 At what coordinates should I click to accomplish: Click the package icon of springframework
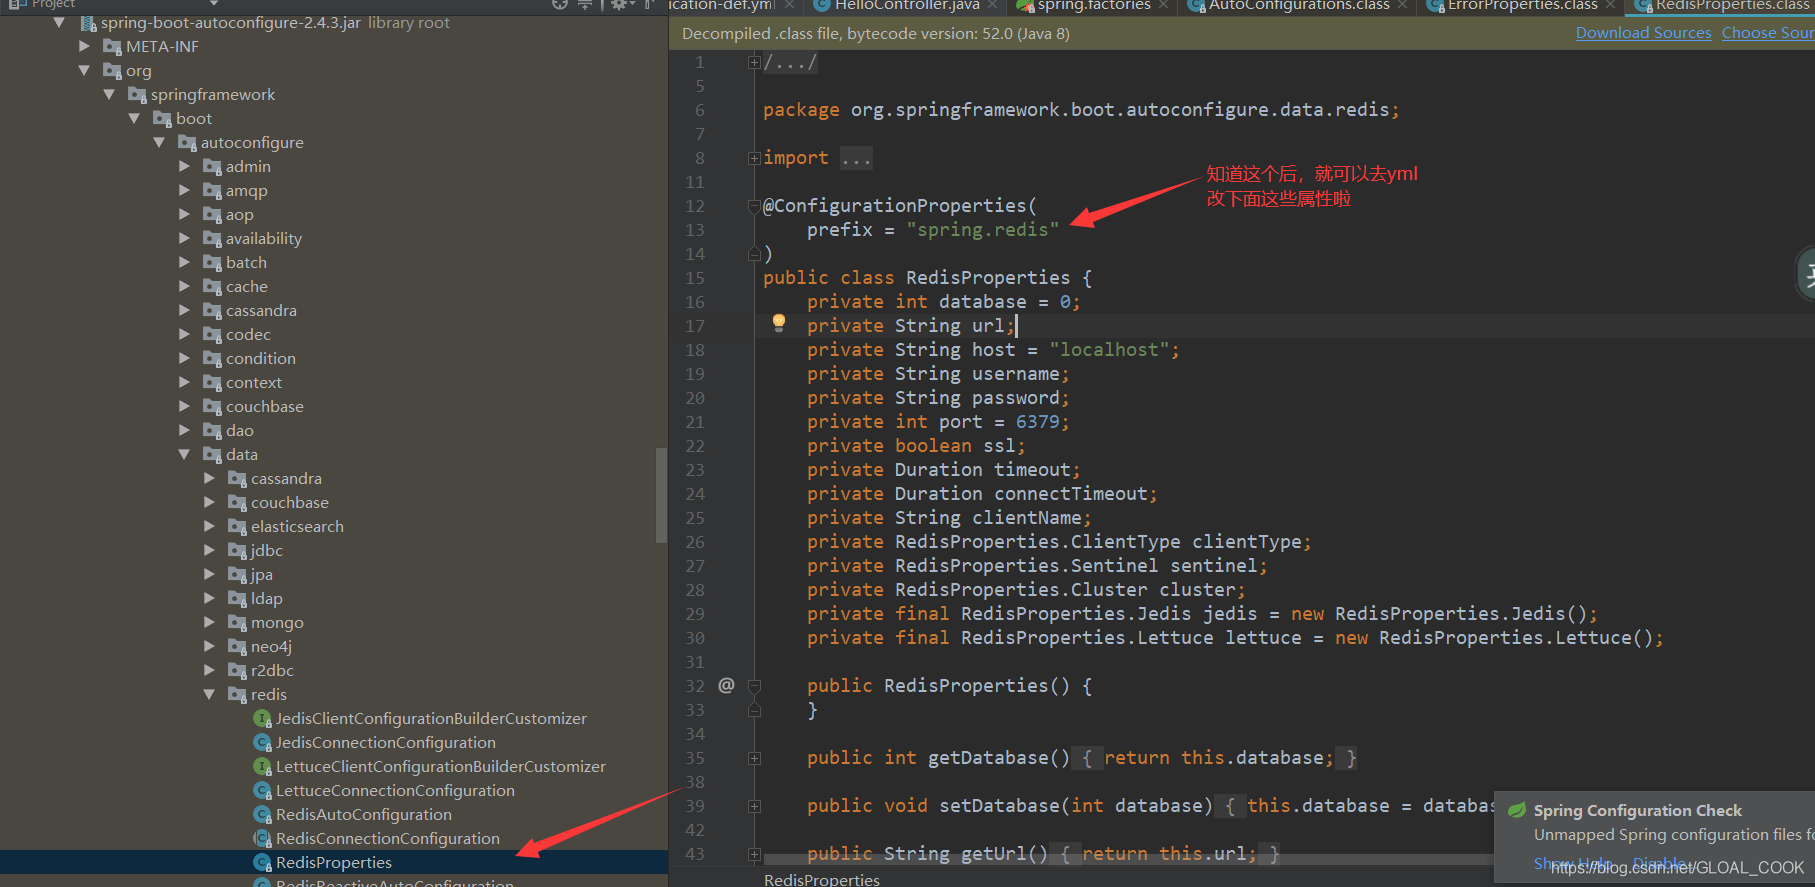(x=138, y=94)
